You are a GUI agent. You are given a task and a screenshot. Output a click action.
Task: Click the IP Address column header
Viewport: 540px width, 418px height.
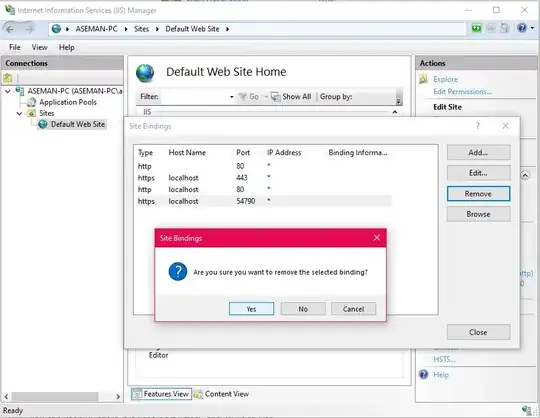(x=284, y=153)
